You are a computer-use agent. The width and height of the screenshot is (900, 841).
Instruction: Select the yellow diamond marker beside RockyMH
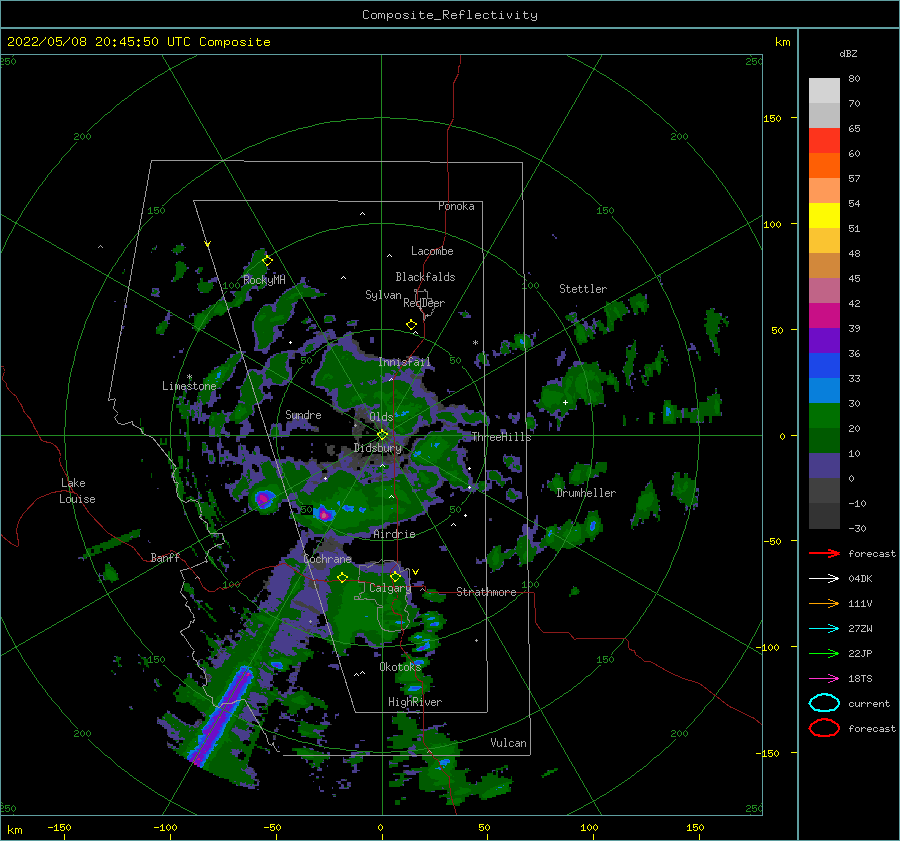tap(267, 261)
